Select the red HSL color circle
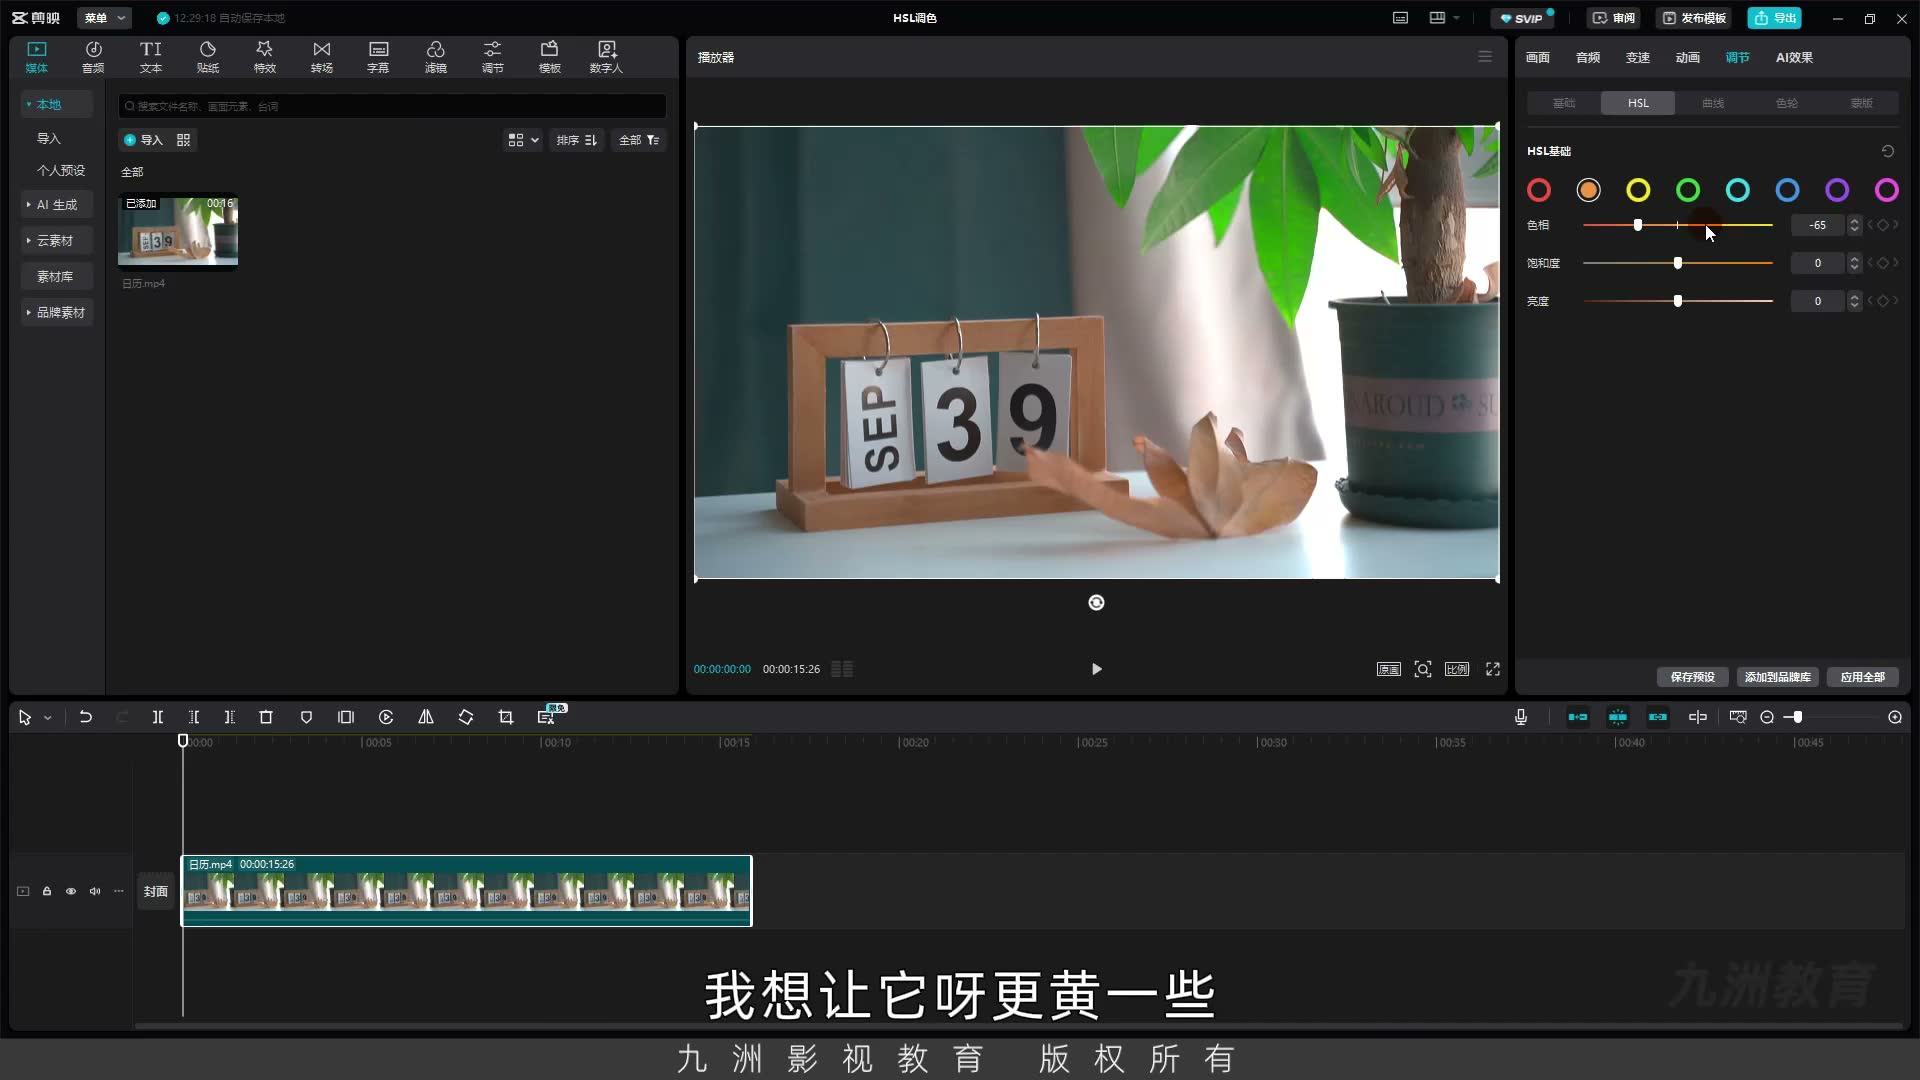Viewport: 1920px width, 1080px height. tap(1539, 190)
